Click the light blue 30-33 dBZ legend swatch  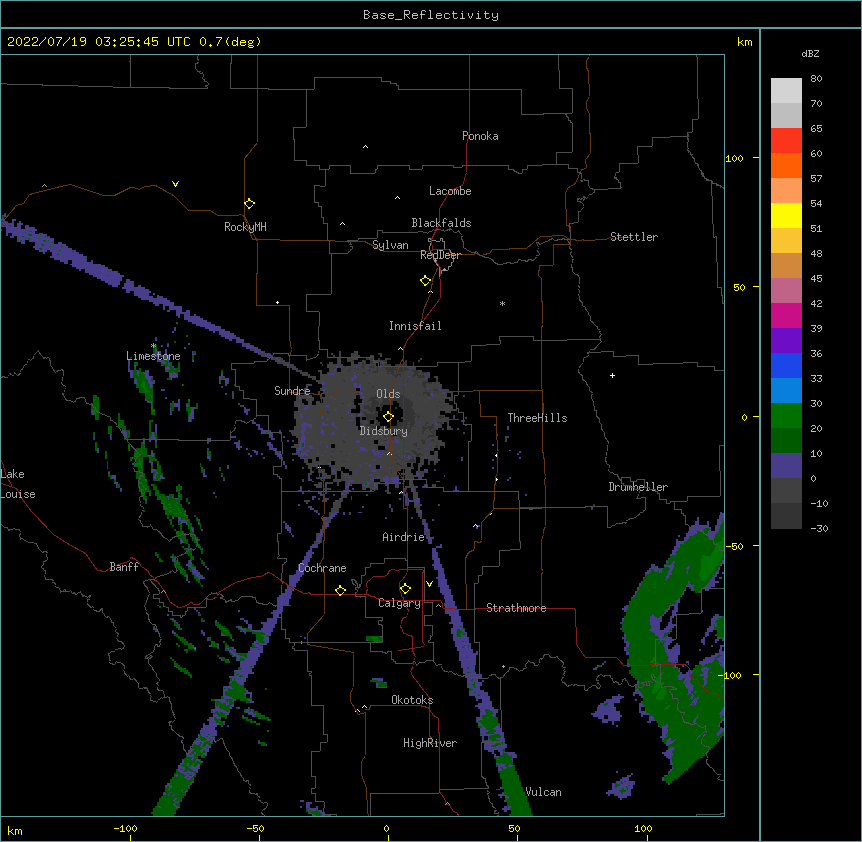click(786, 391)
